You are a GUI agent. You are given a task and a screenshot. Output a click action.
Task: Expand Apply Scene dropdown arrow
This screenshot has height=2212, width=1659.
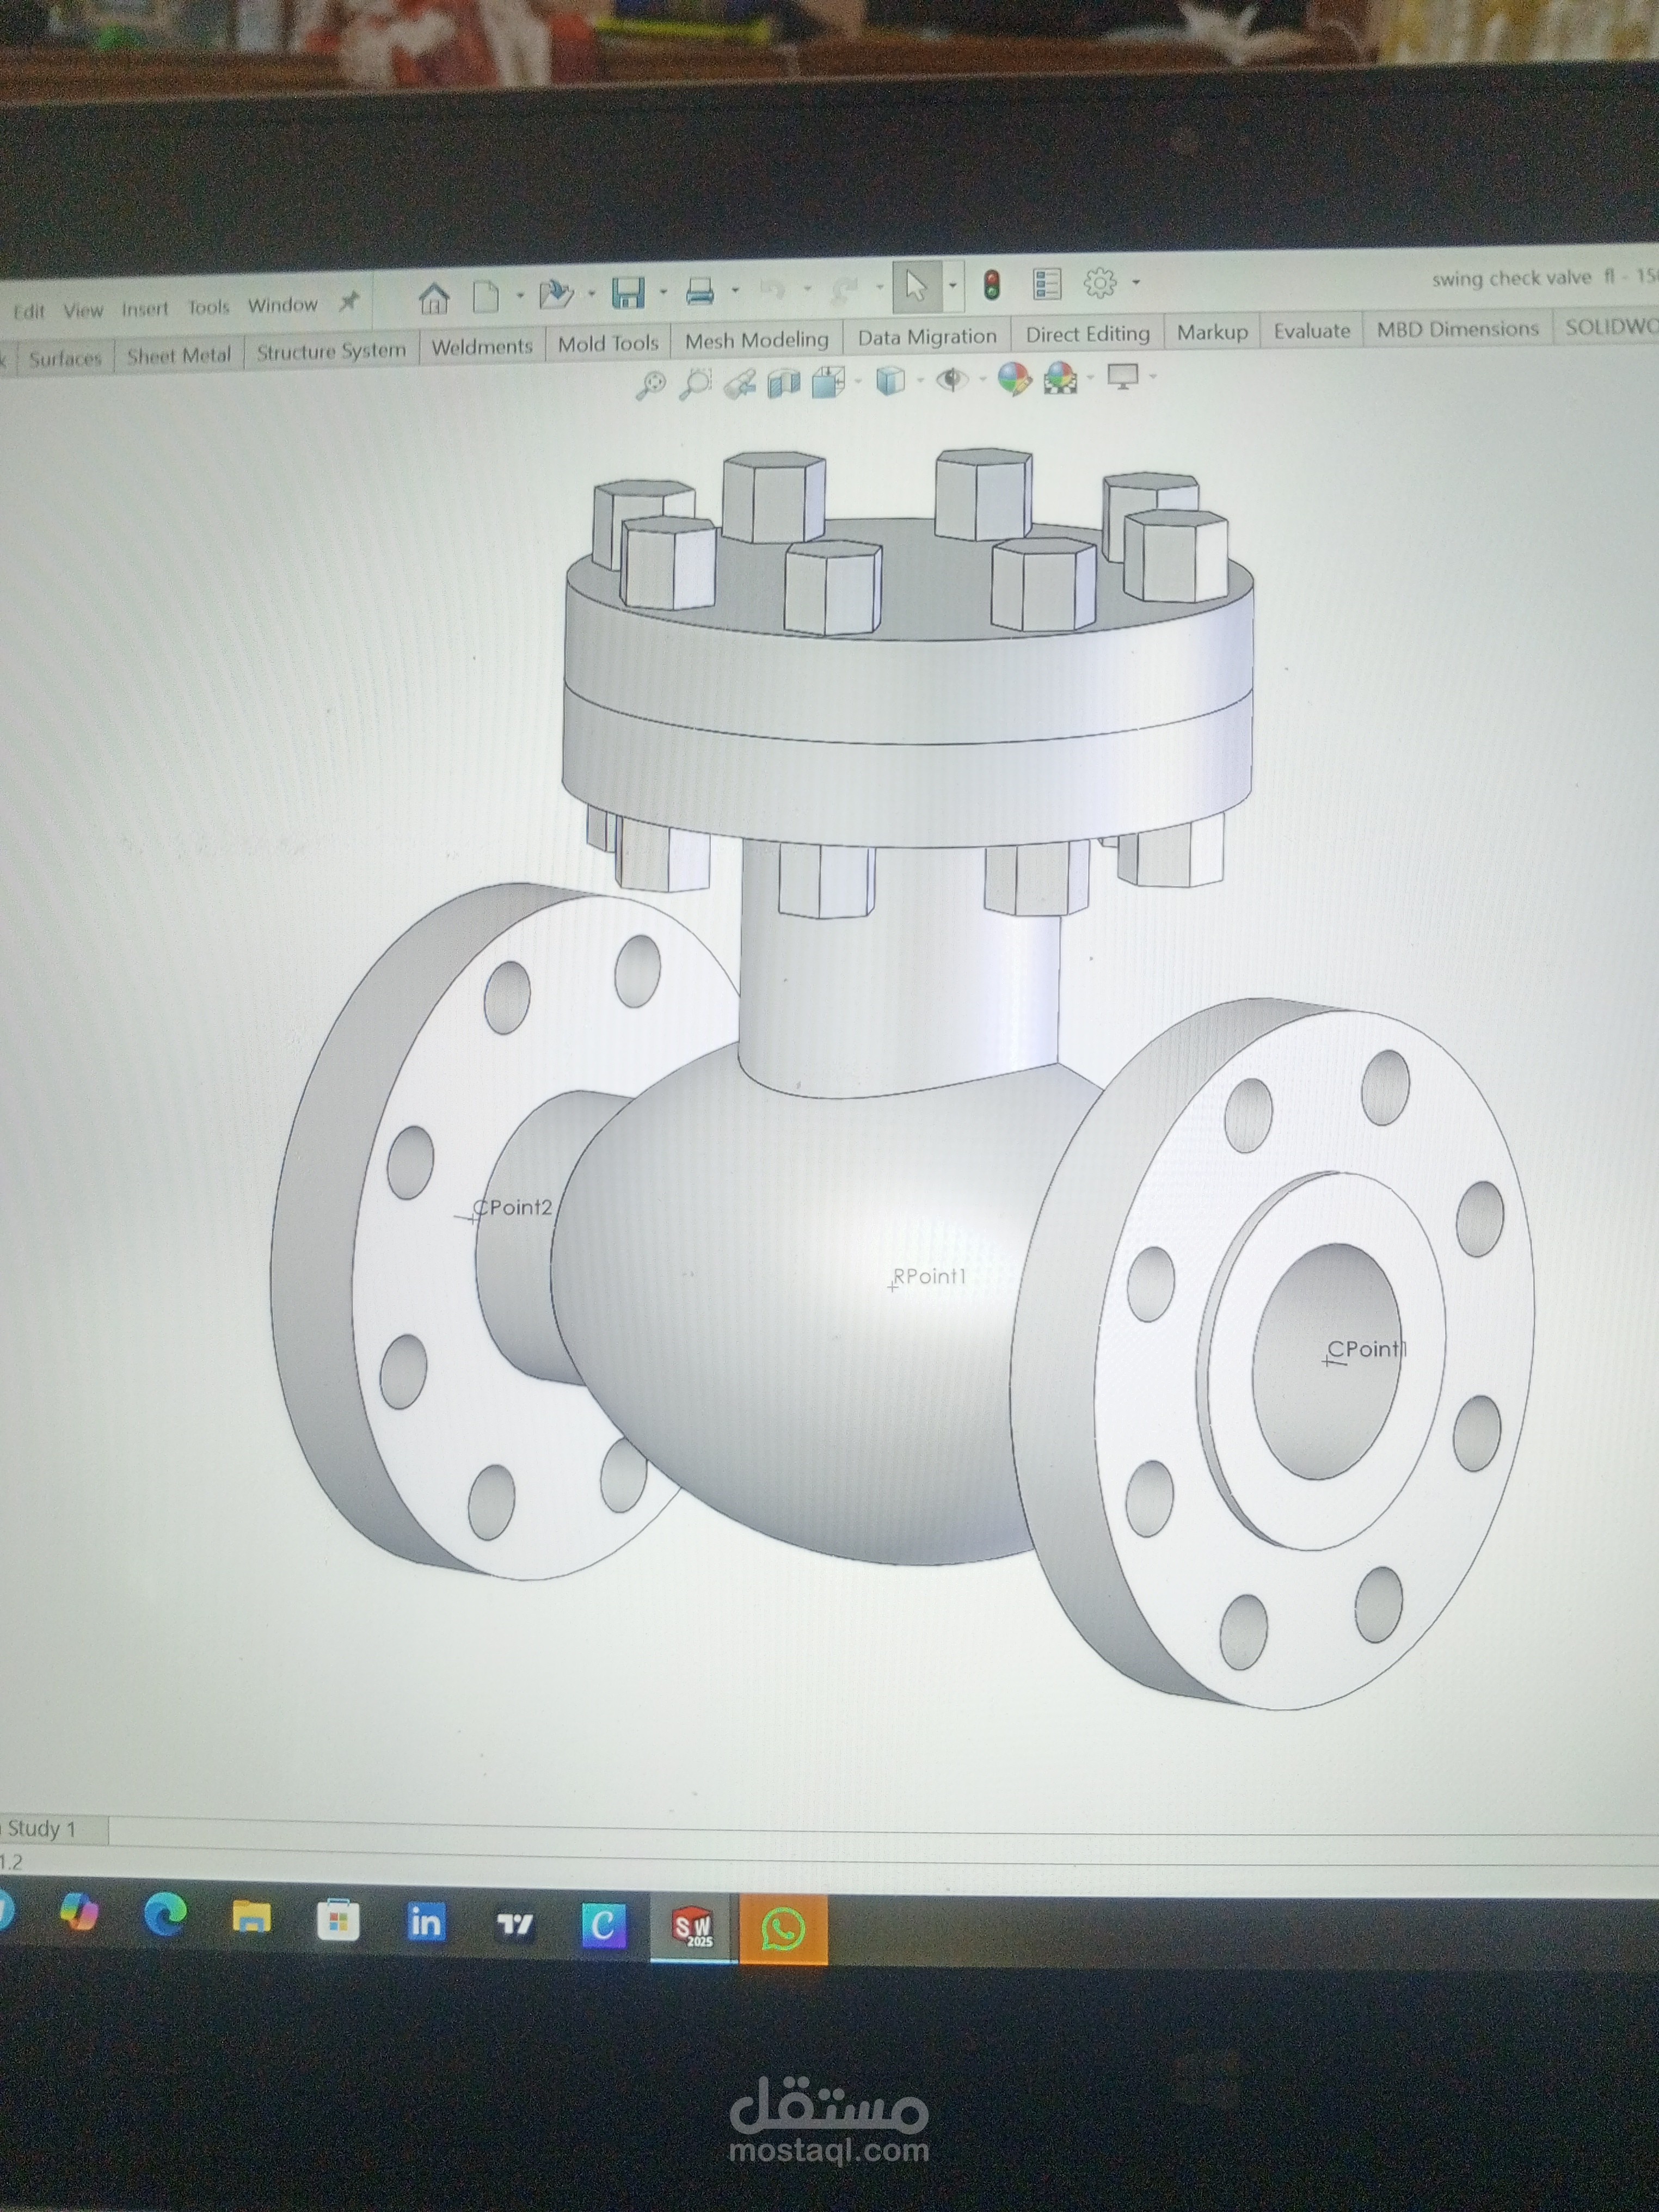(x=1091, y=377)
